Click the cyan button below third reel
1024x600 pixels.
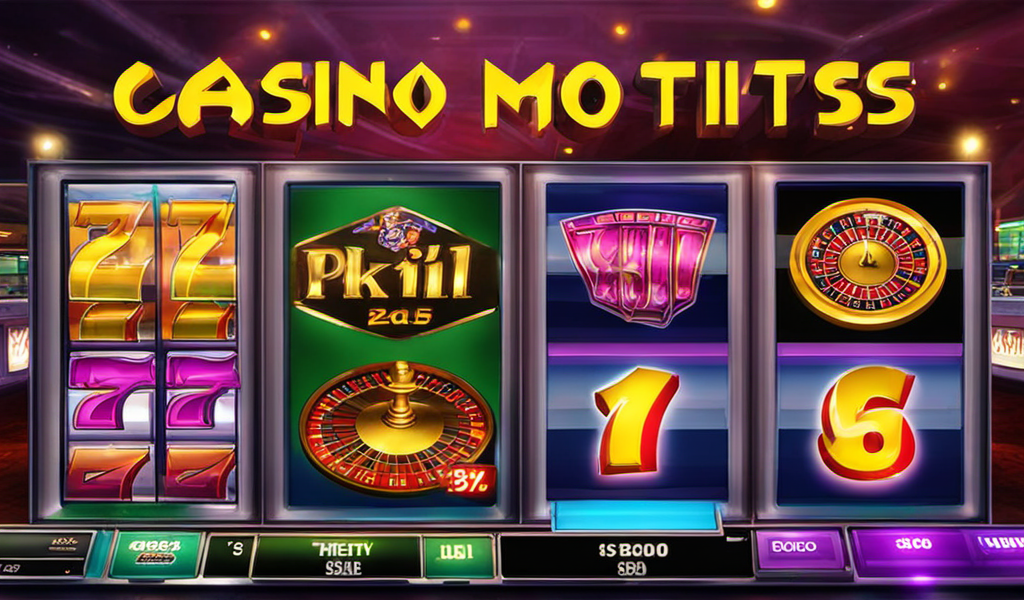[x=635, y=516]
